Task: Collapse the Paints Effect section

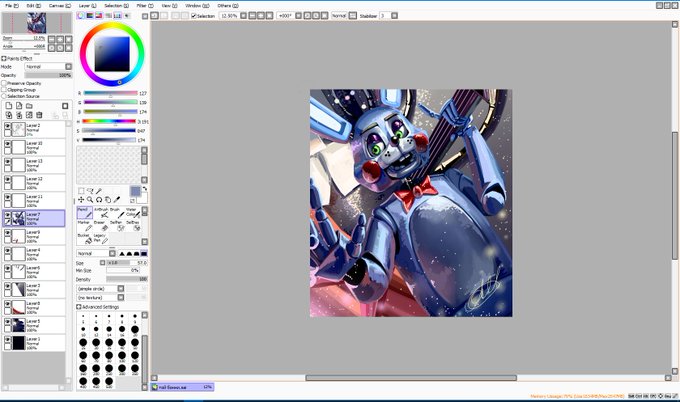Action: pyautogui.click(x=3, y=58)
